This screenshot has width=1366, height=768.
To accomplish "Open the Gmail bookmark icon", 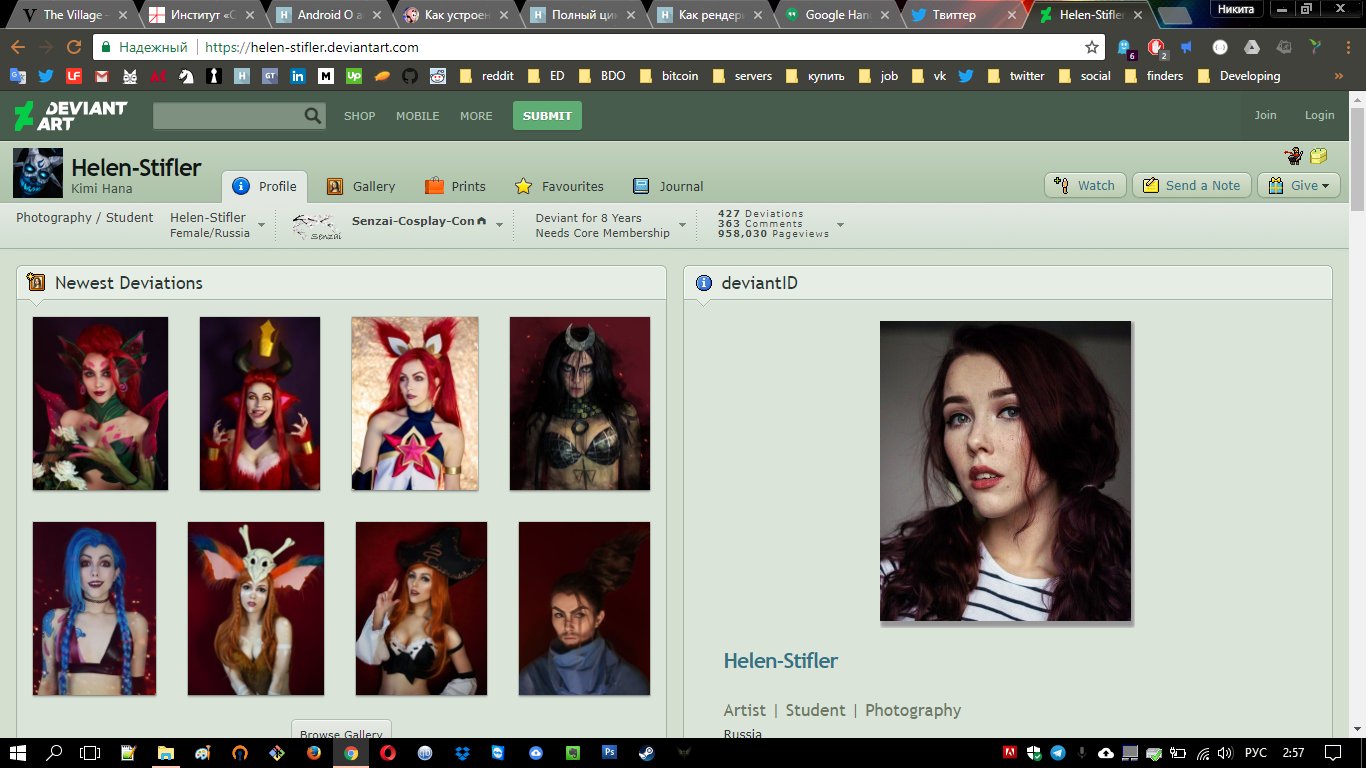I will point(102,76).
